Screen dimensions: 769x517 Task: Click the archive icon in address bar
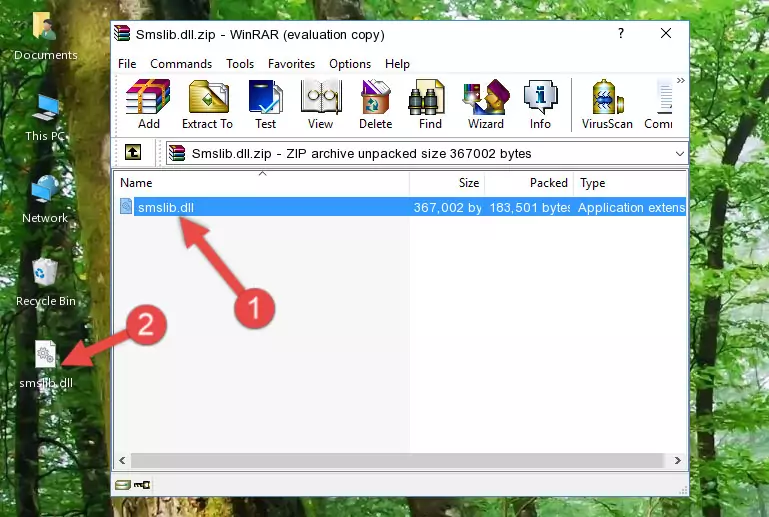[177, 154]
